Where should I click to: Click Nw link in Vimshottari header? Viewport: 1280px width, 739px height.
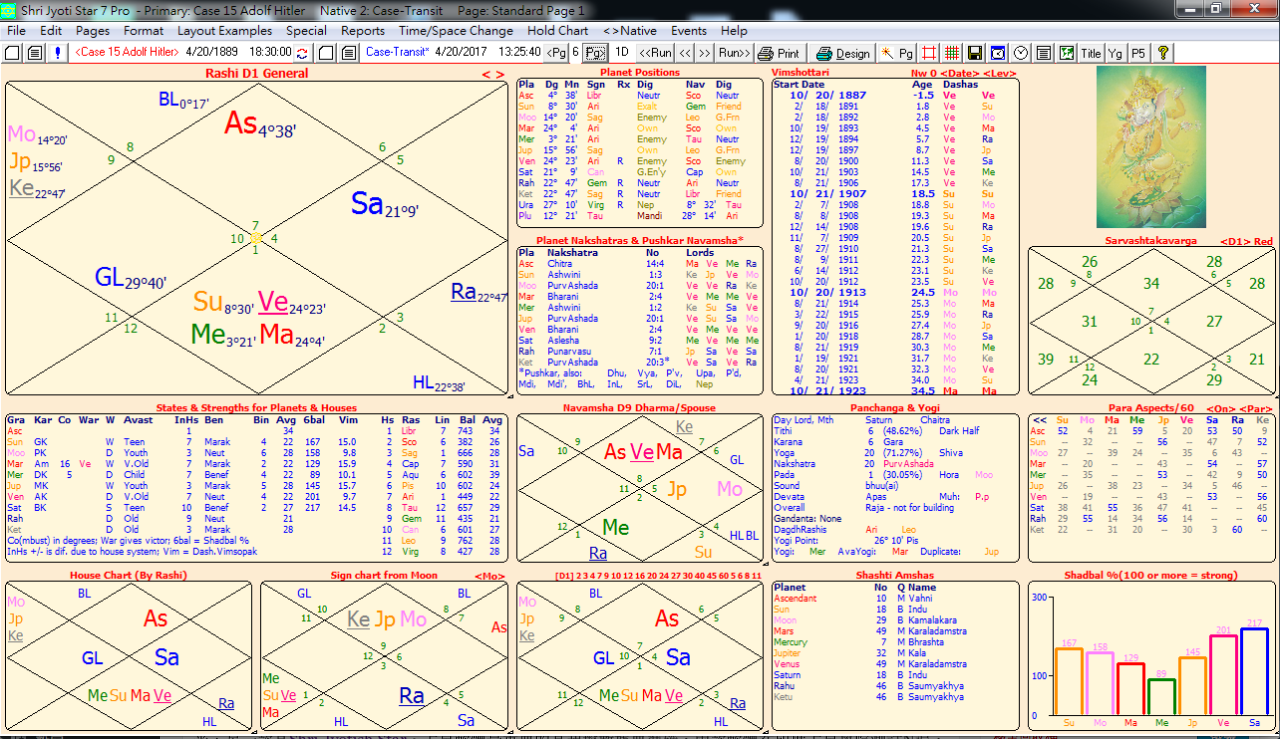[x=919, y=73]
